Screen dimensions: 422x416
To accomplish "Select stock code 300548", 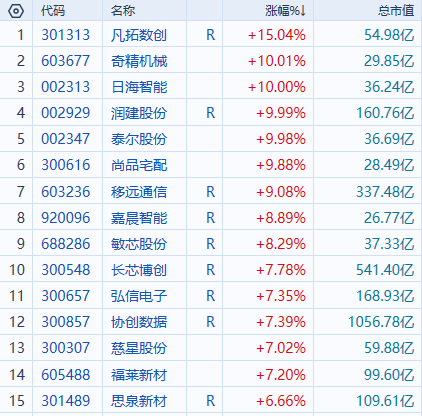I will [66, 270].
